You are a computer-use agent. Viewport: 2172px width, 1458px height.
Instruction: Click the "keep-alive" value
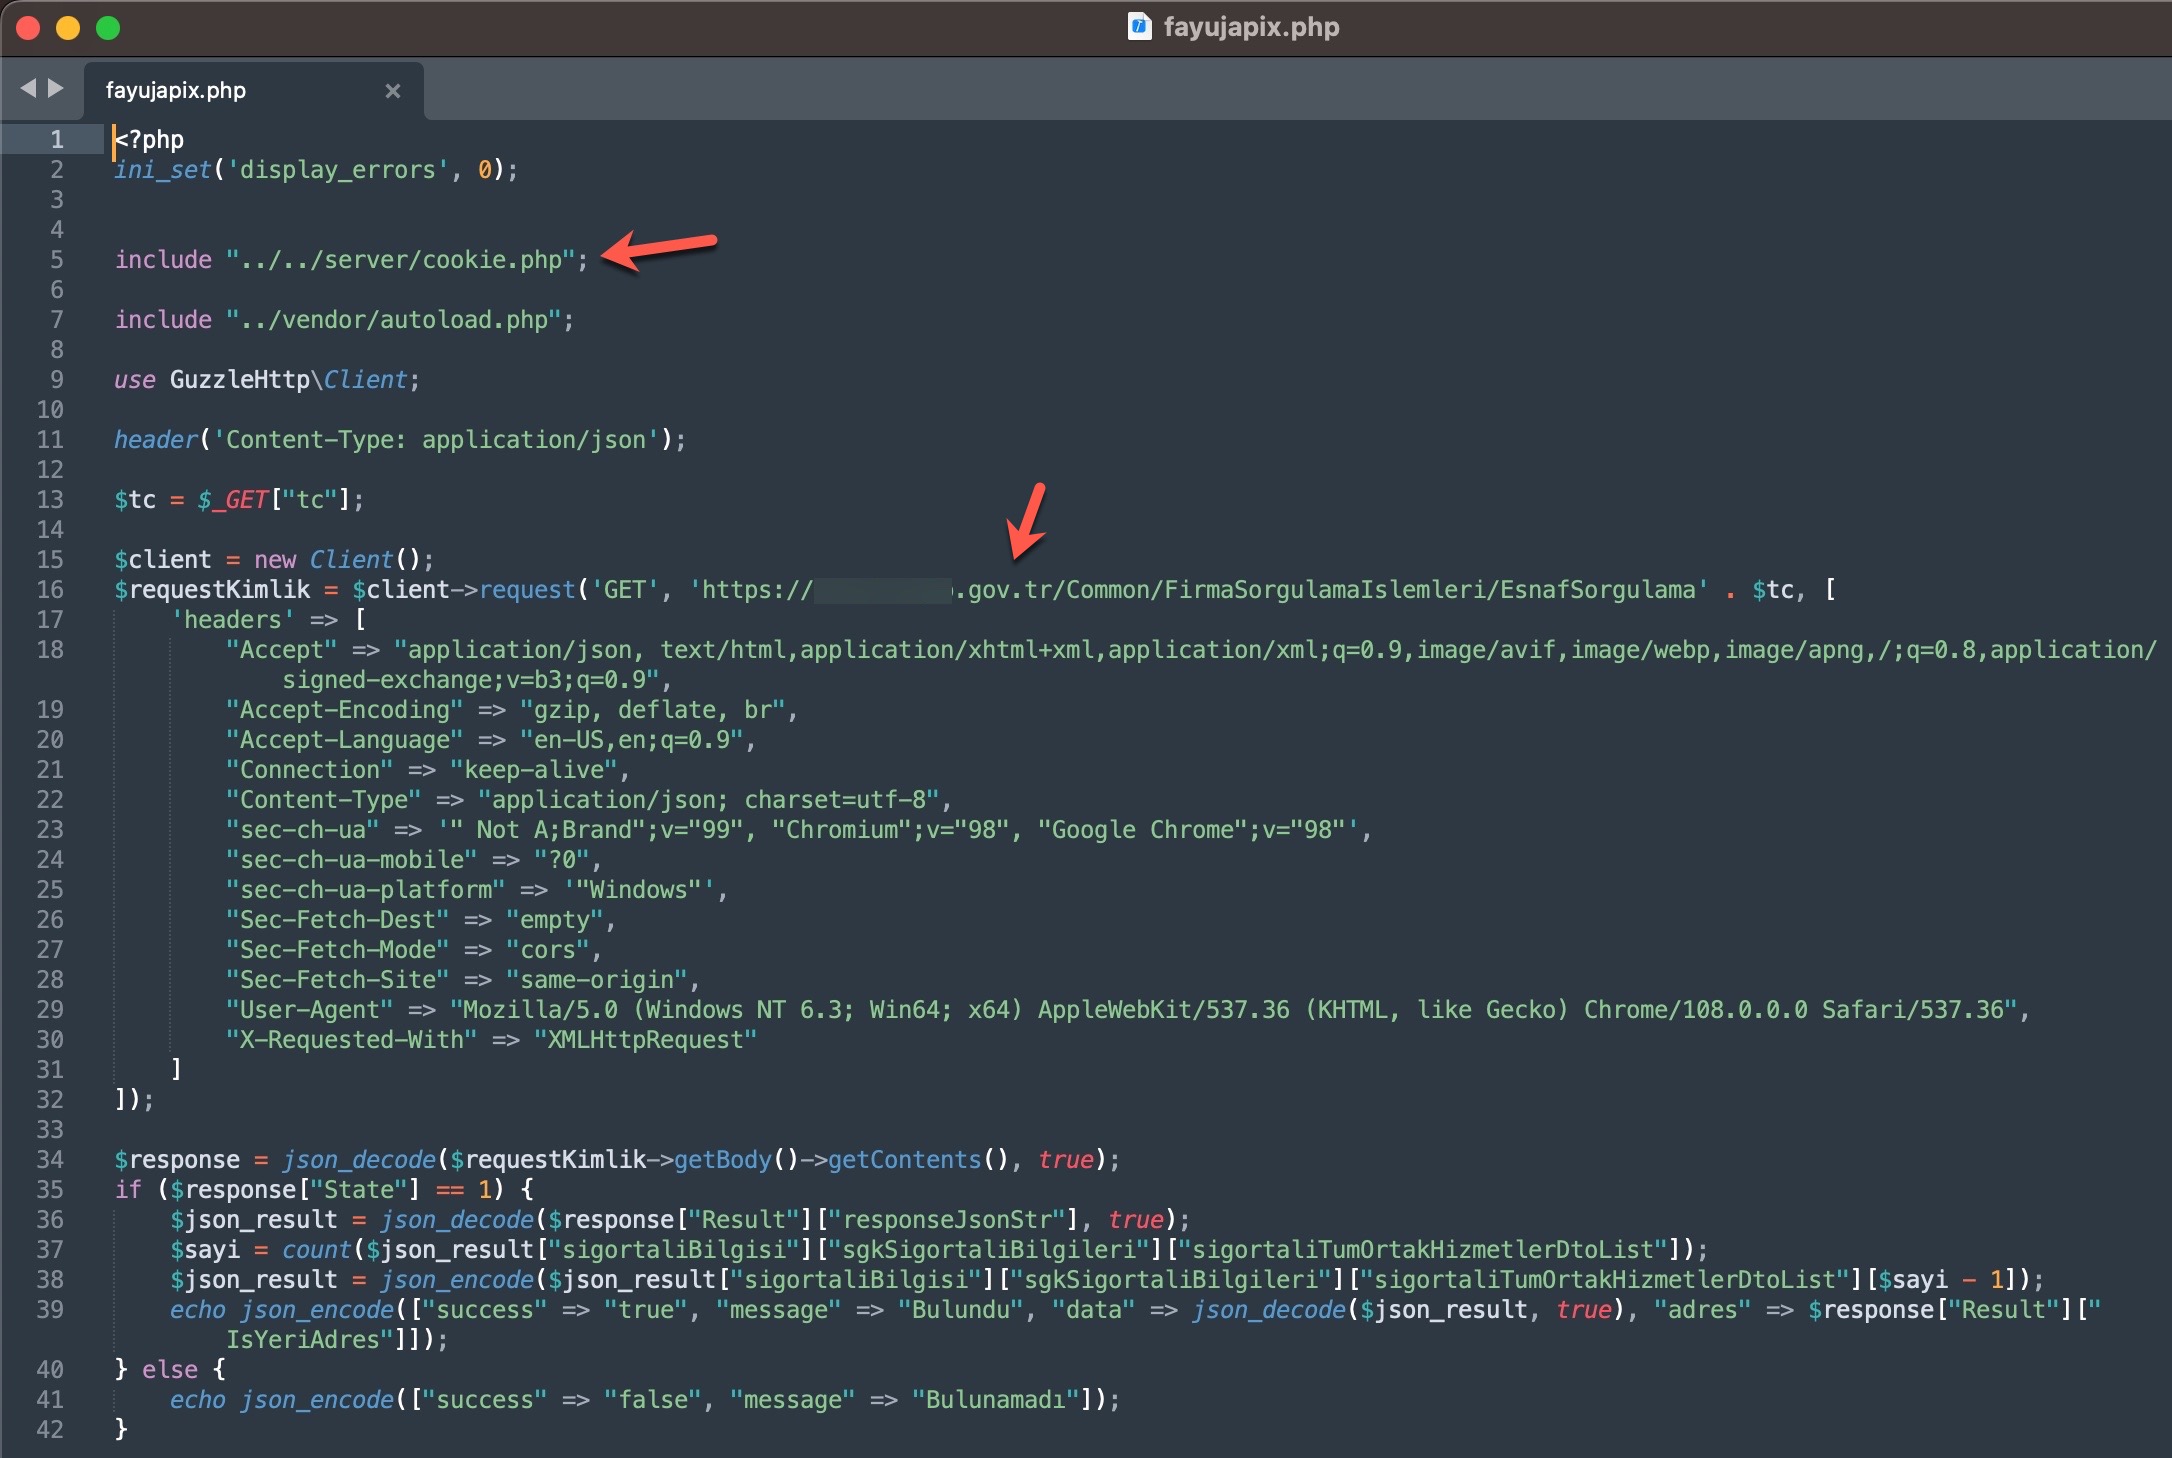[534, 769]
